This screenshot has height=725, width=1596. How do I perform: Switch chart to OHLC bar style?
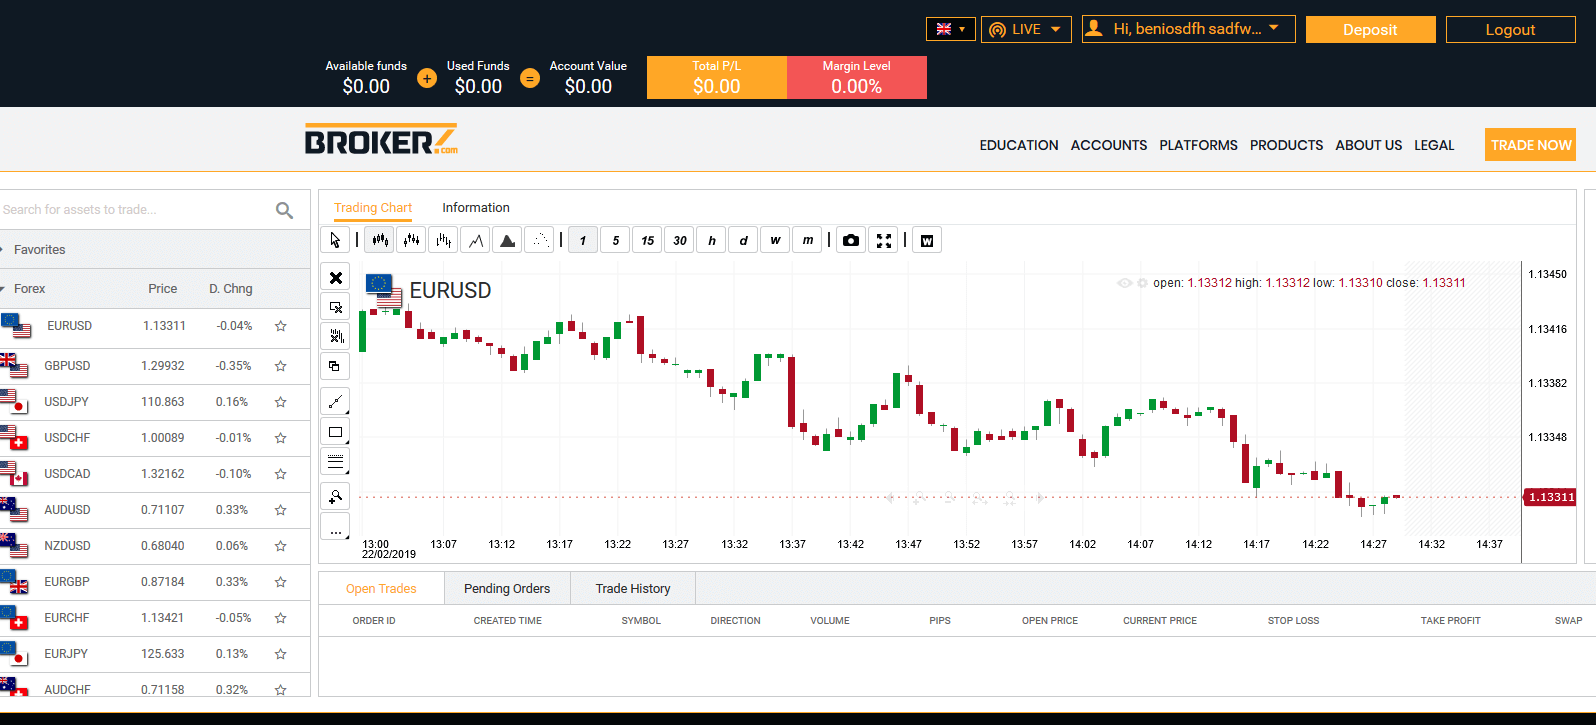pos(443,240)
